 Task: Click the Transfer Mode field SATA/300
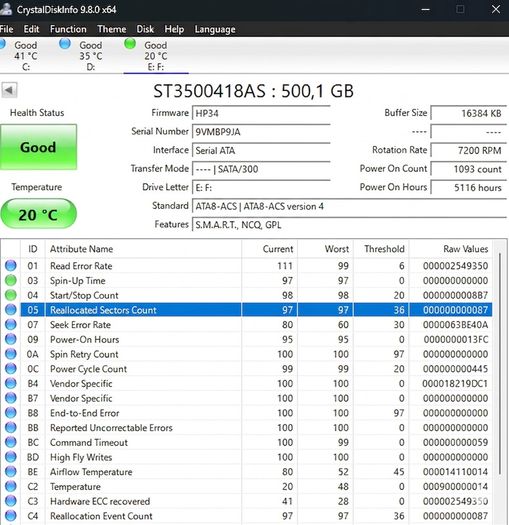point(261,169)
